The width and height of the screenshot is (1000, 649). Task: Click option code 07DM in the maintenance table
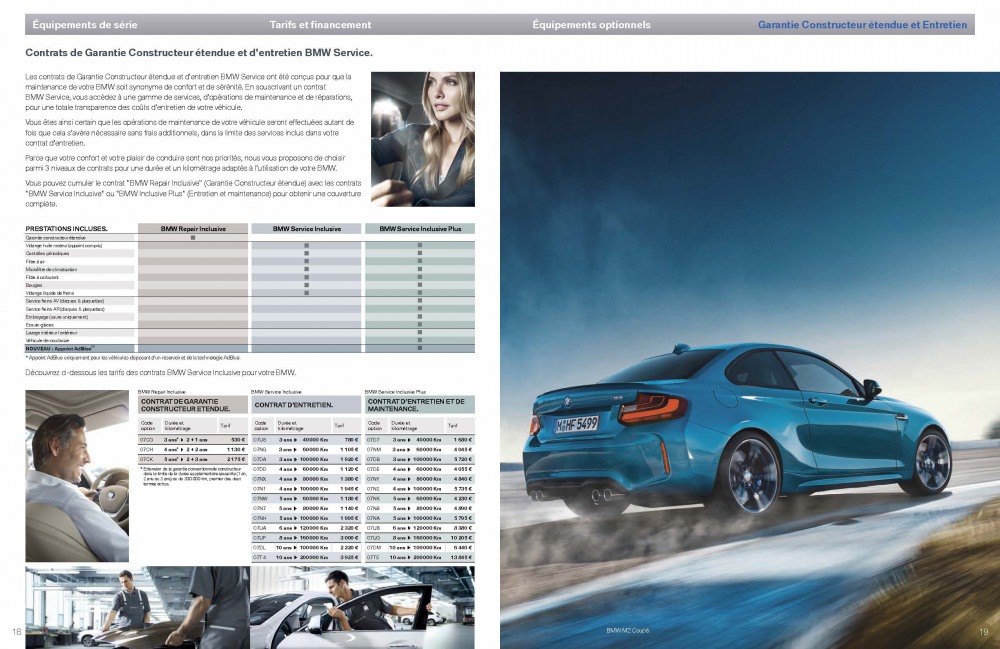[374, 548]
